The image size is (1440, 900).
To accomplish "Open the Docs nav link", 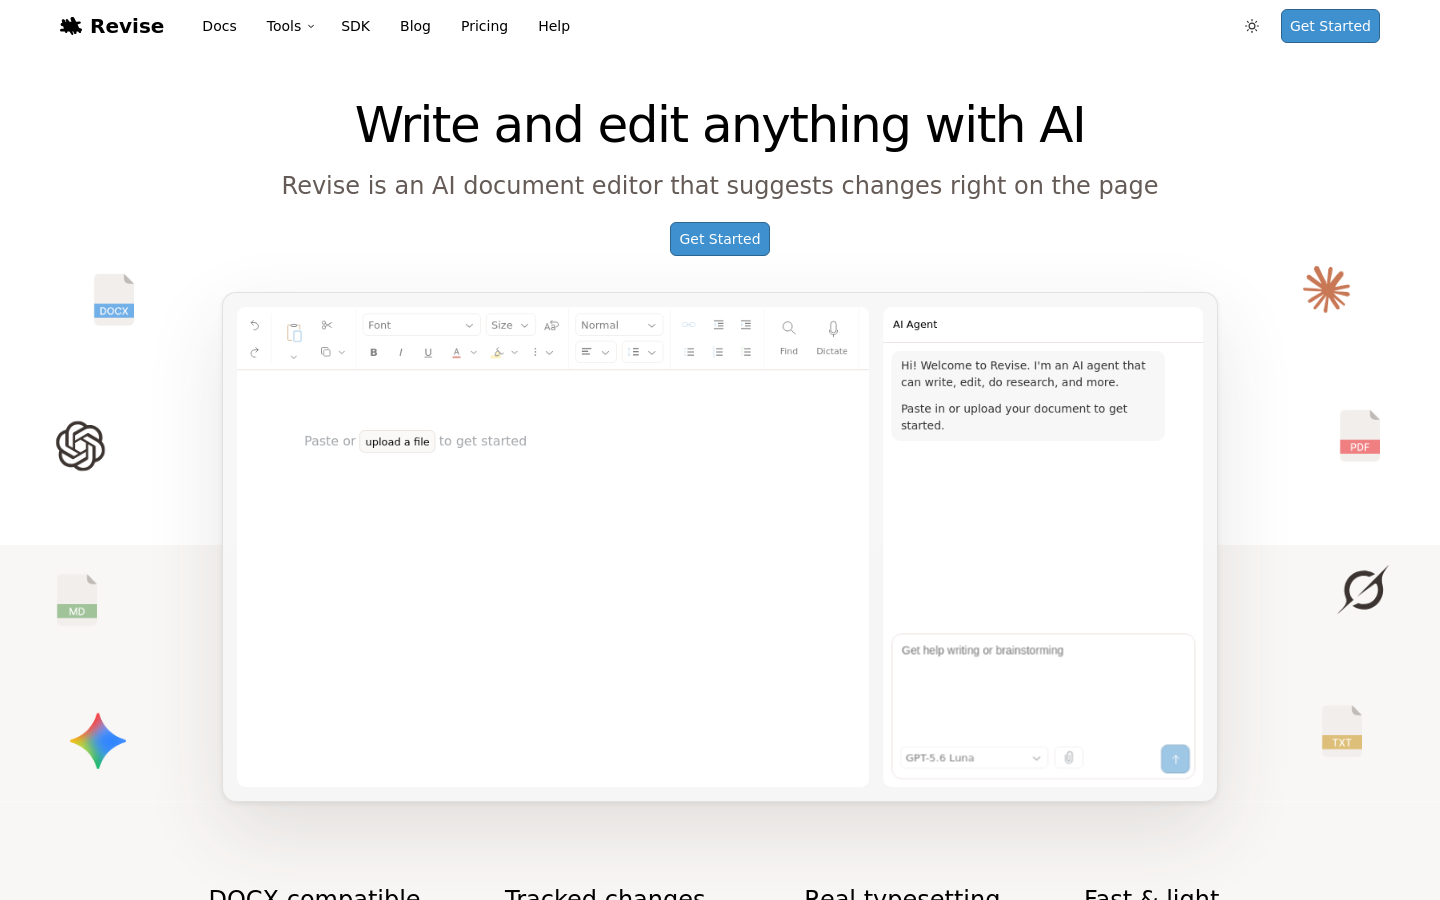I will click(219, 26).
